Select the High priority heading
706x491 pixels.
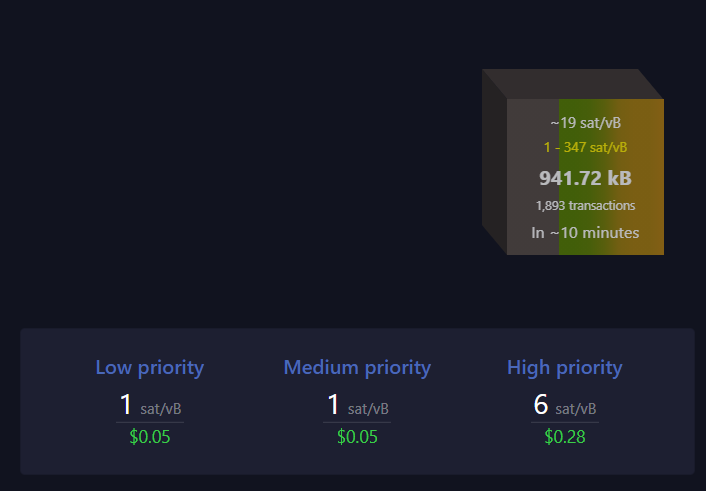[x=565, y=368]
